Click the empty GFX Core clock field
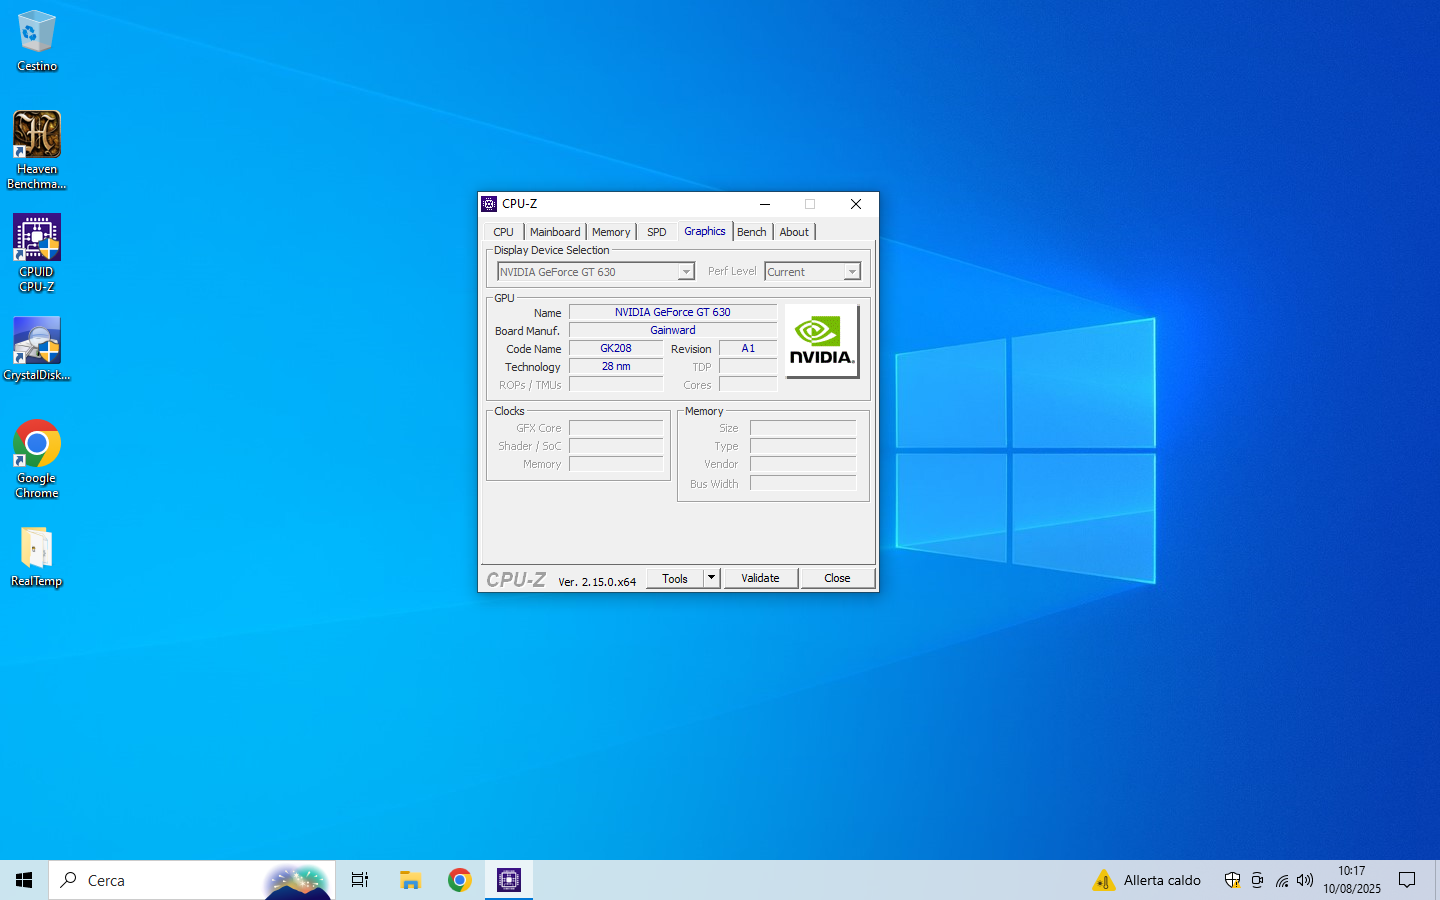Image resolution: width=1440 pixels, height=900 pixels. [616, 428]
